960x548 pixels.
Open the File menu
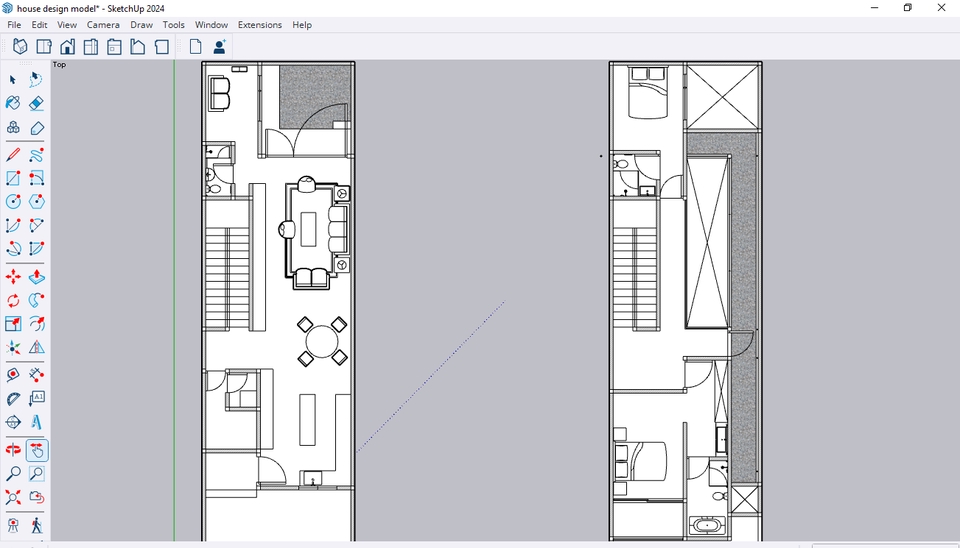(x=14, y=24)
